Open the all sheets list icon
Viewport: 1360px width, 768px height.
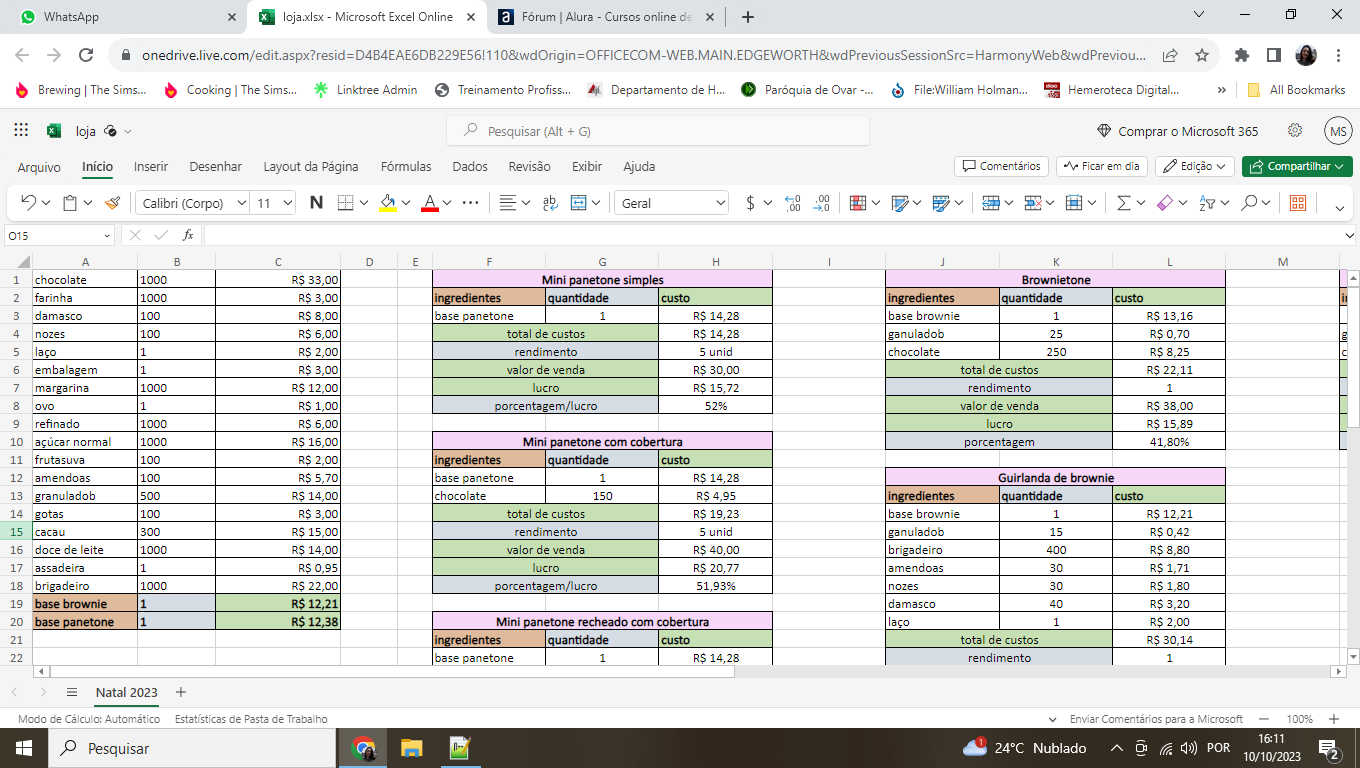[71, 692]
